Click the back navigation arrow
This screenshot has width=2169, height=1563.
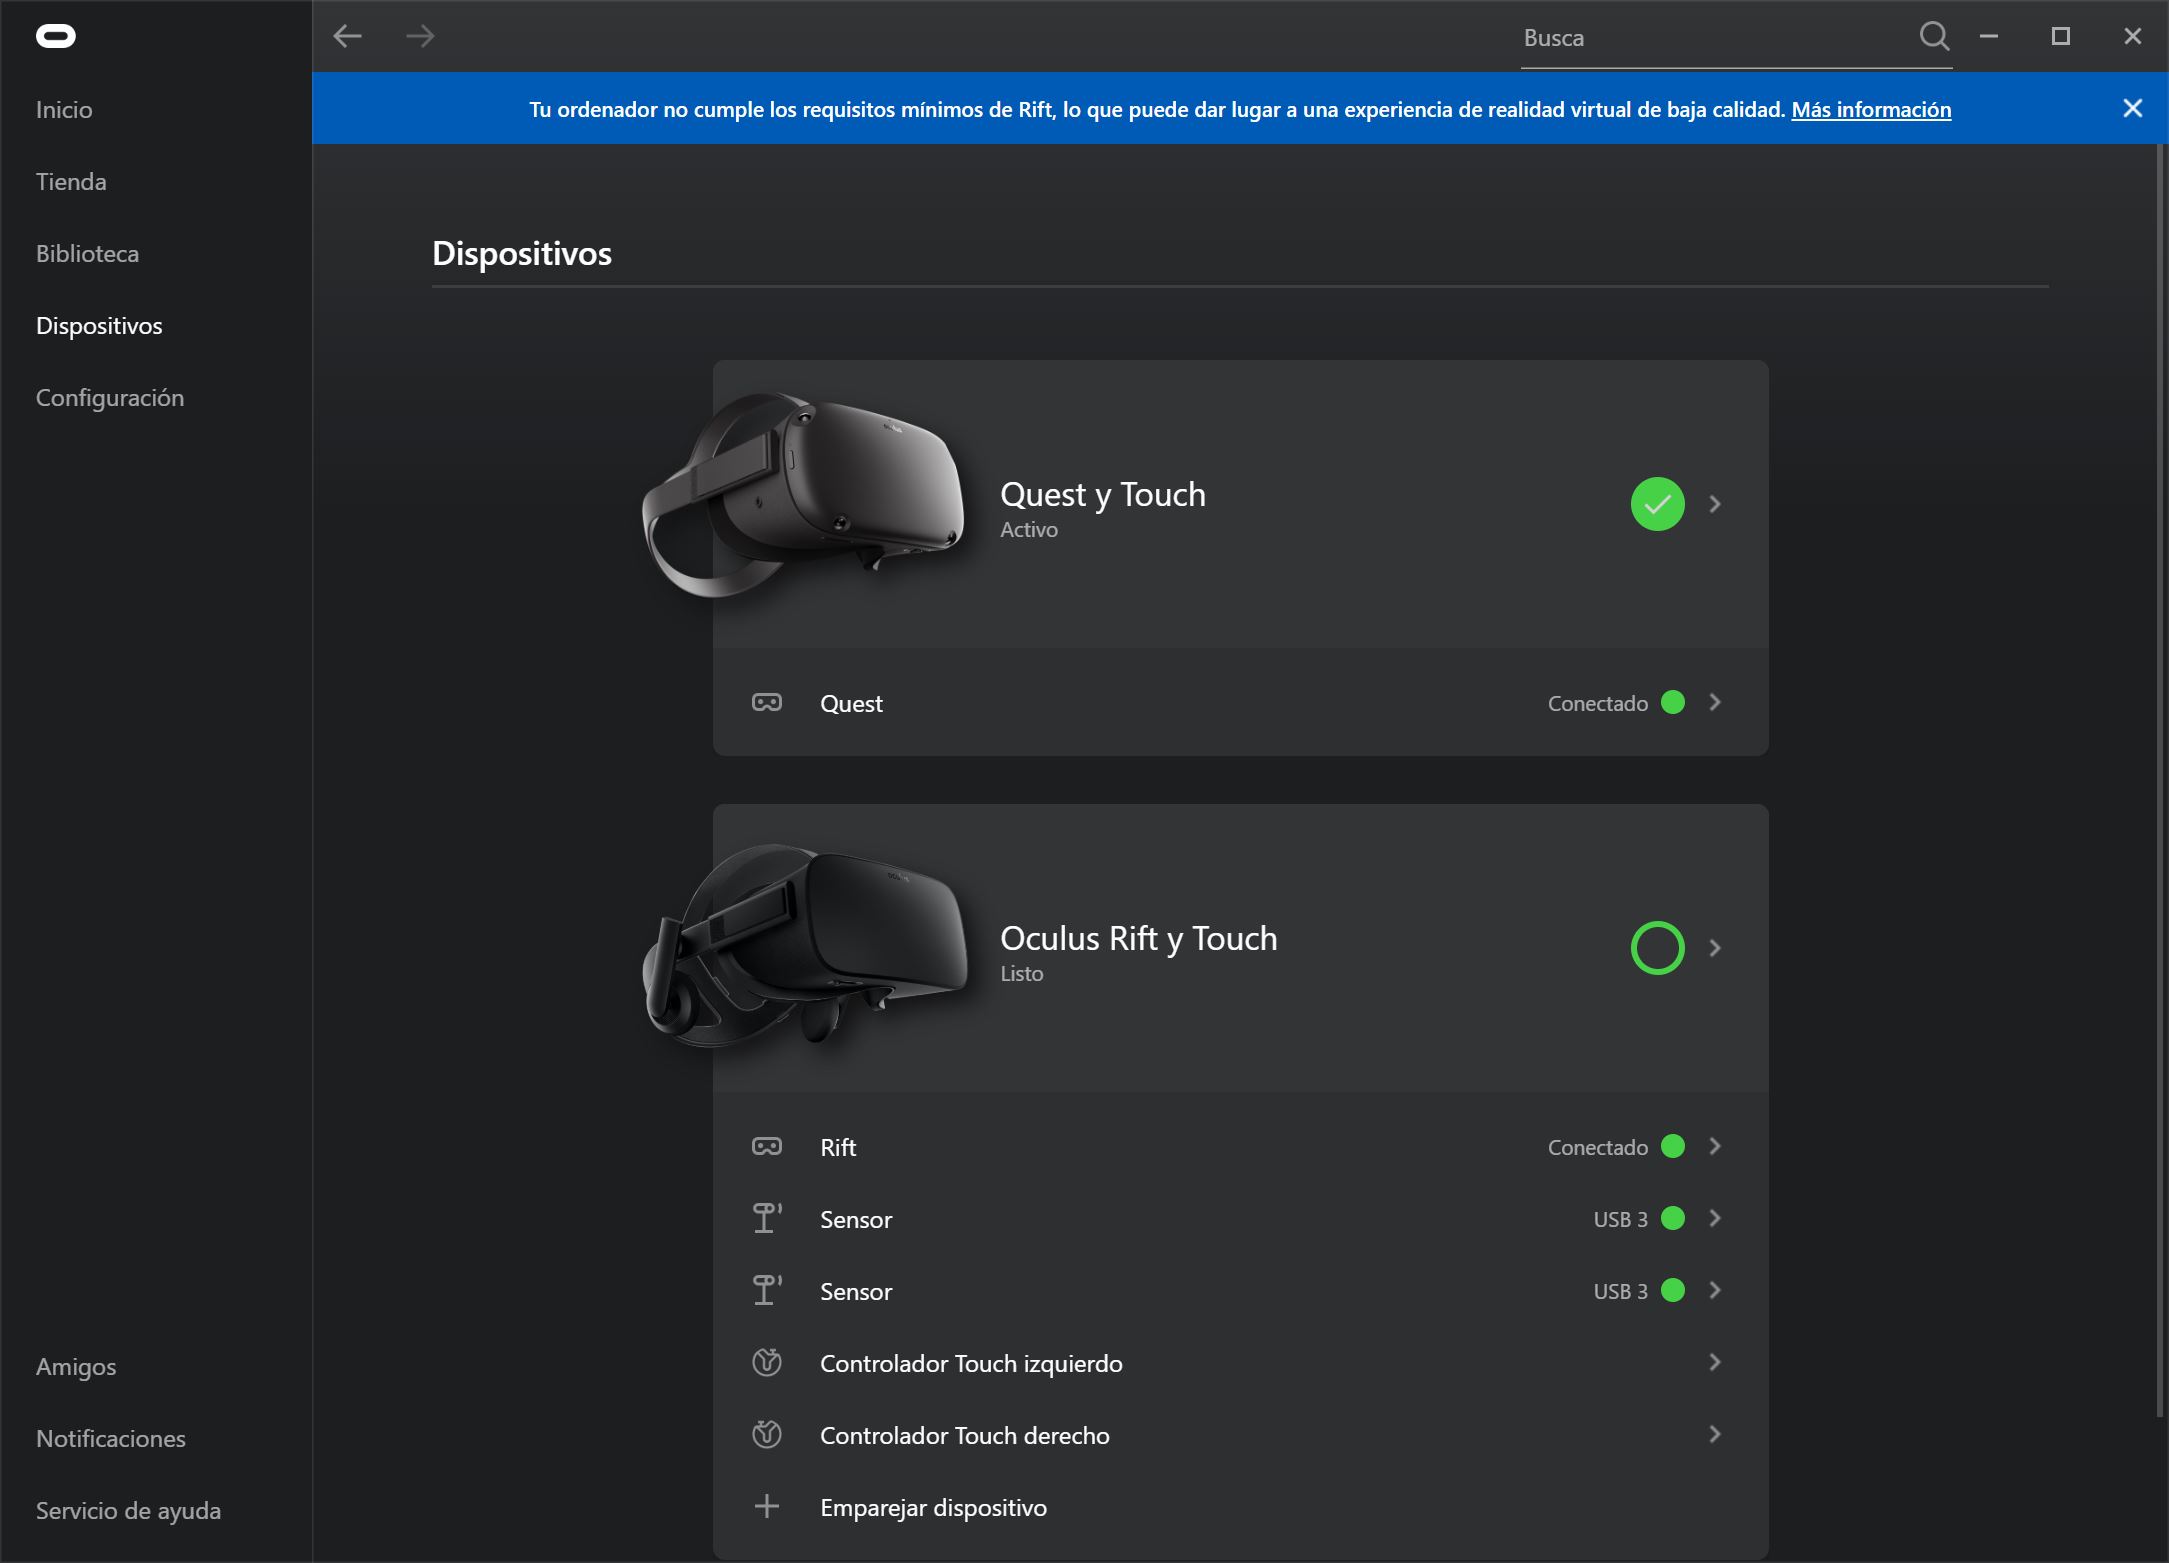click(x=348, y=36)
